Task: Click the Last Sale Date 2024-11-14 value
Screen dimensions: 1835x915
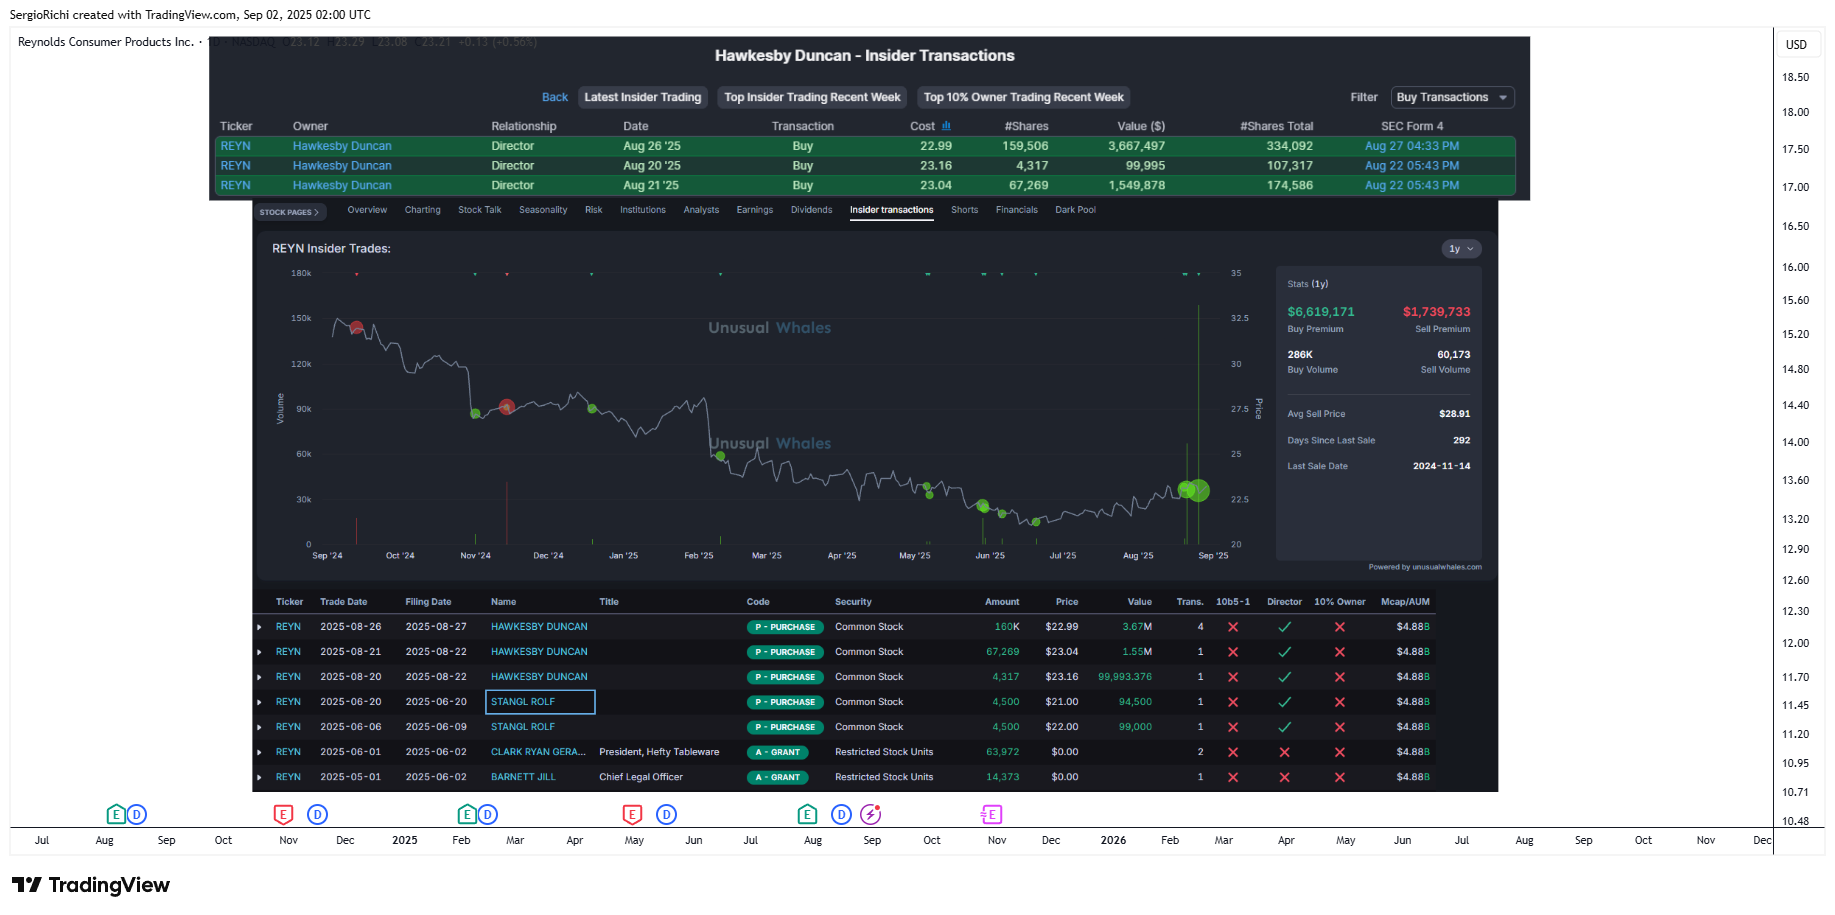Action: point(1441,467)
